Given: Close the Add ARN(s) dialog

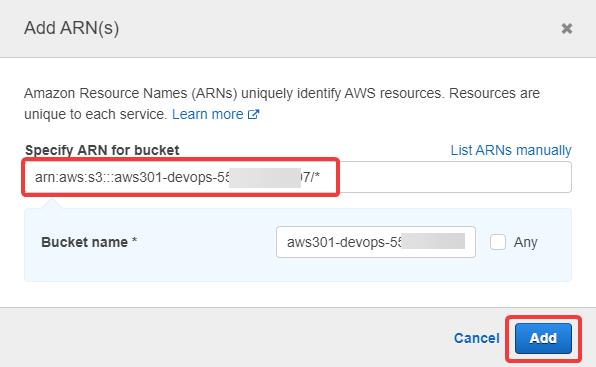Looking at the screenshot, I should click(567, 28).
